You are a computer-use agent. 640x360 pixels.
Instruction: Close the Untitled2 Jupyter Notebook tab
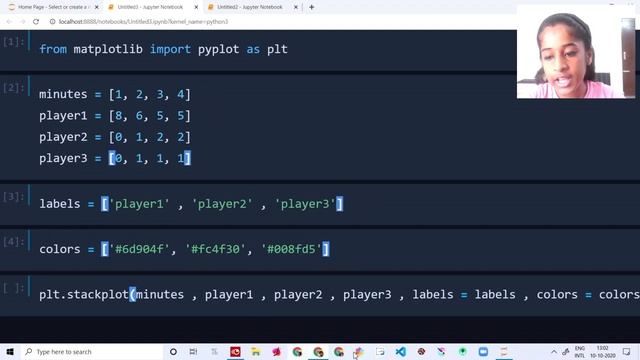[x=296, y=7]
